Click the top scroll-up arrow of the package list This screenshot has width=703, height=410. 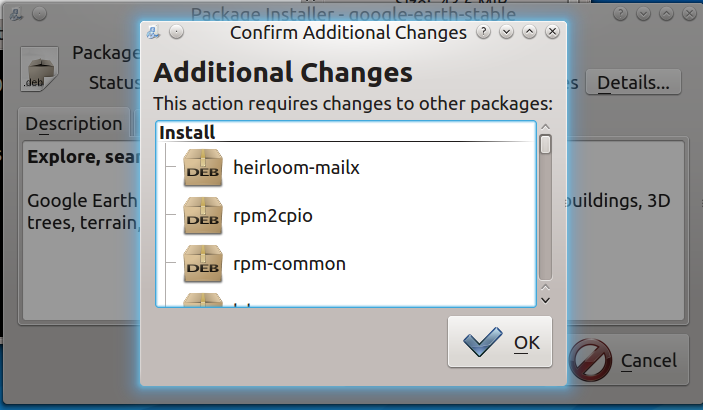[545, 127]
